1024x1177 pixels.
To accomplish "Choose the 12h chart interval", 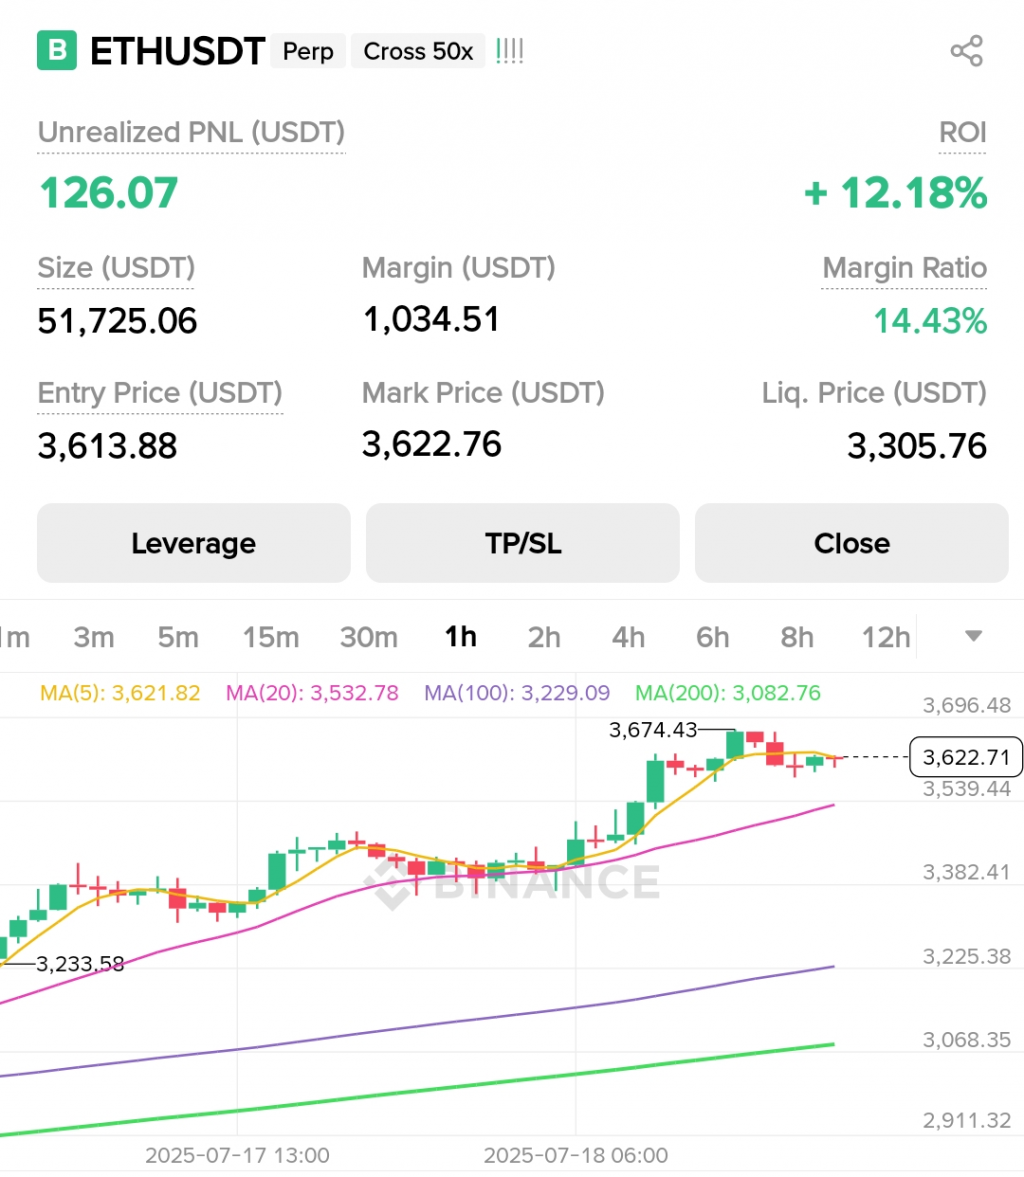I will point(886,637).
